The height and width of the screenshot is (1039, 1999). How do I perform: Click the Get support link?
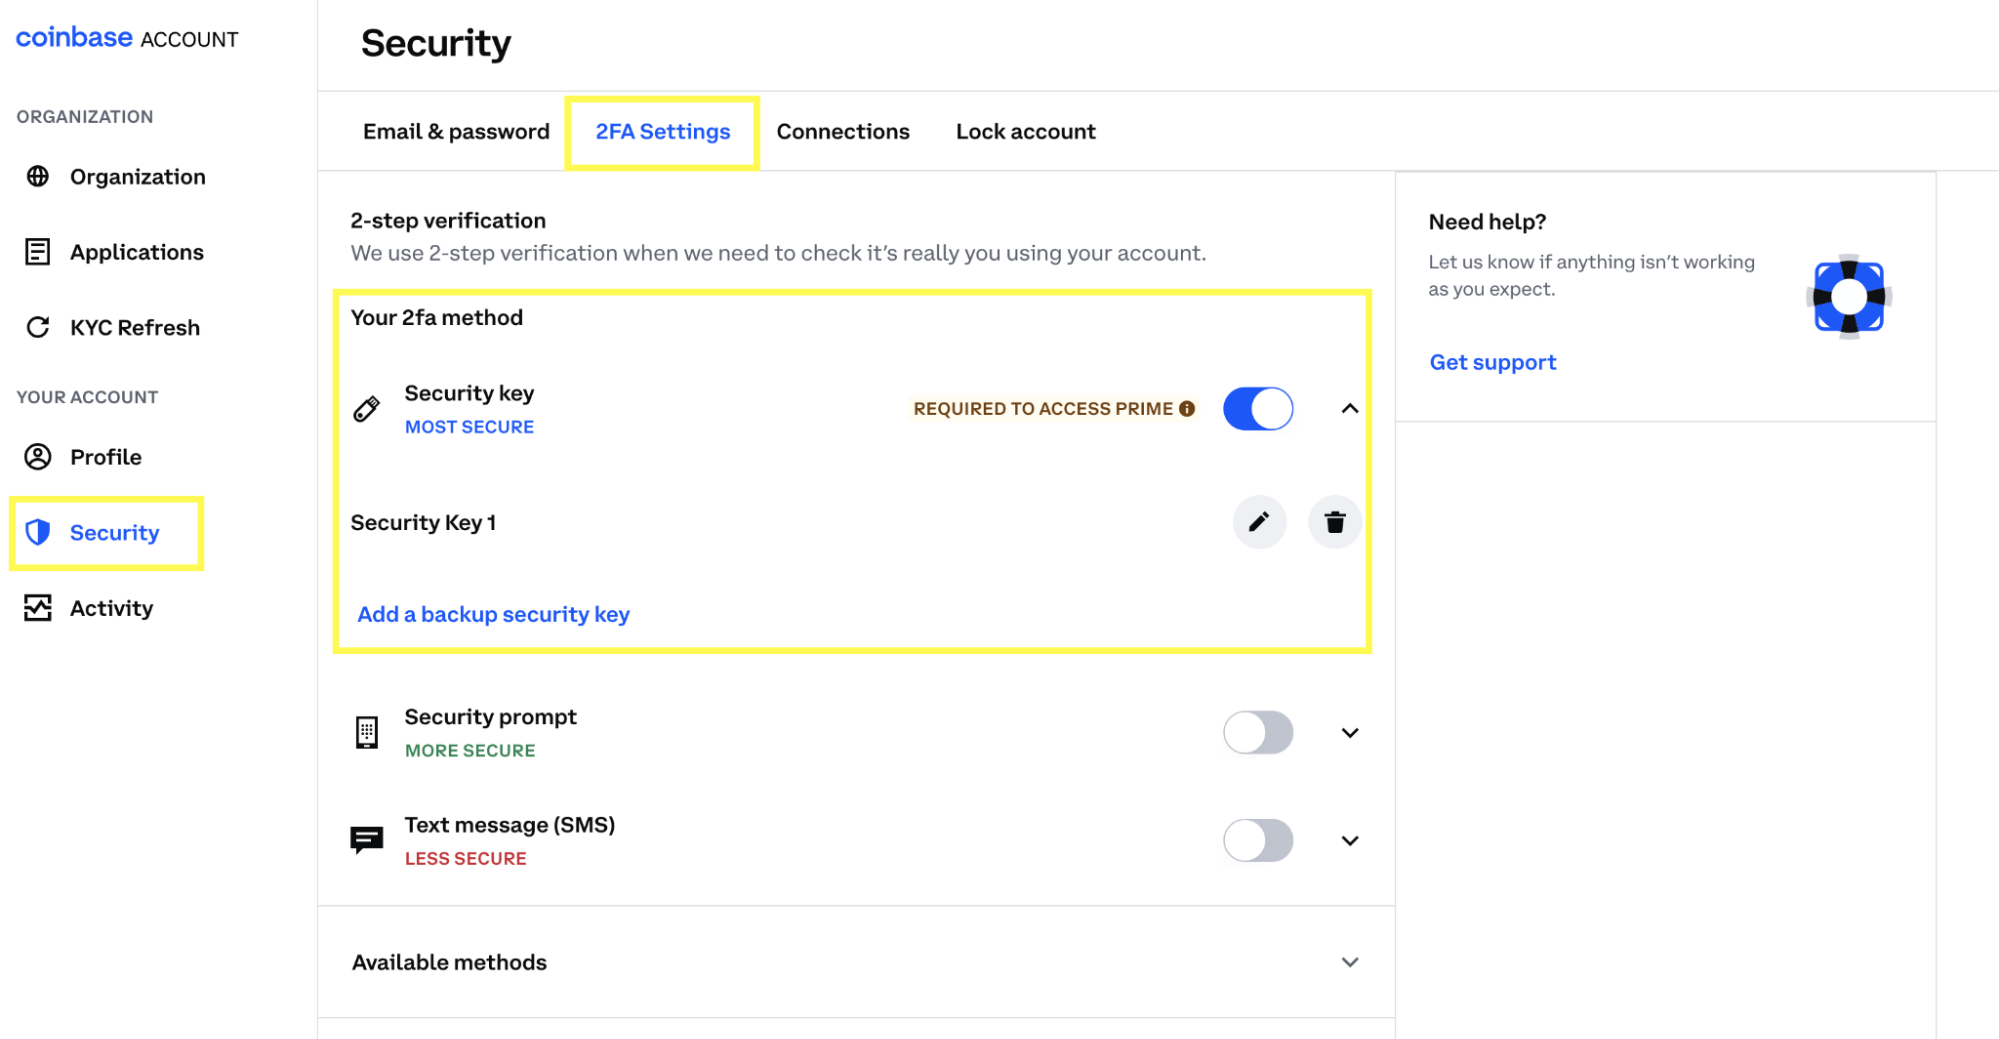point(1492,361)
